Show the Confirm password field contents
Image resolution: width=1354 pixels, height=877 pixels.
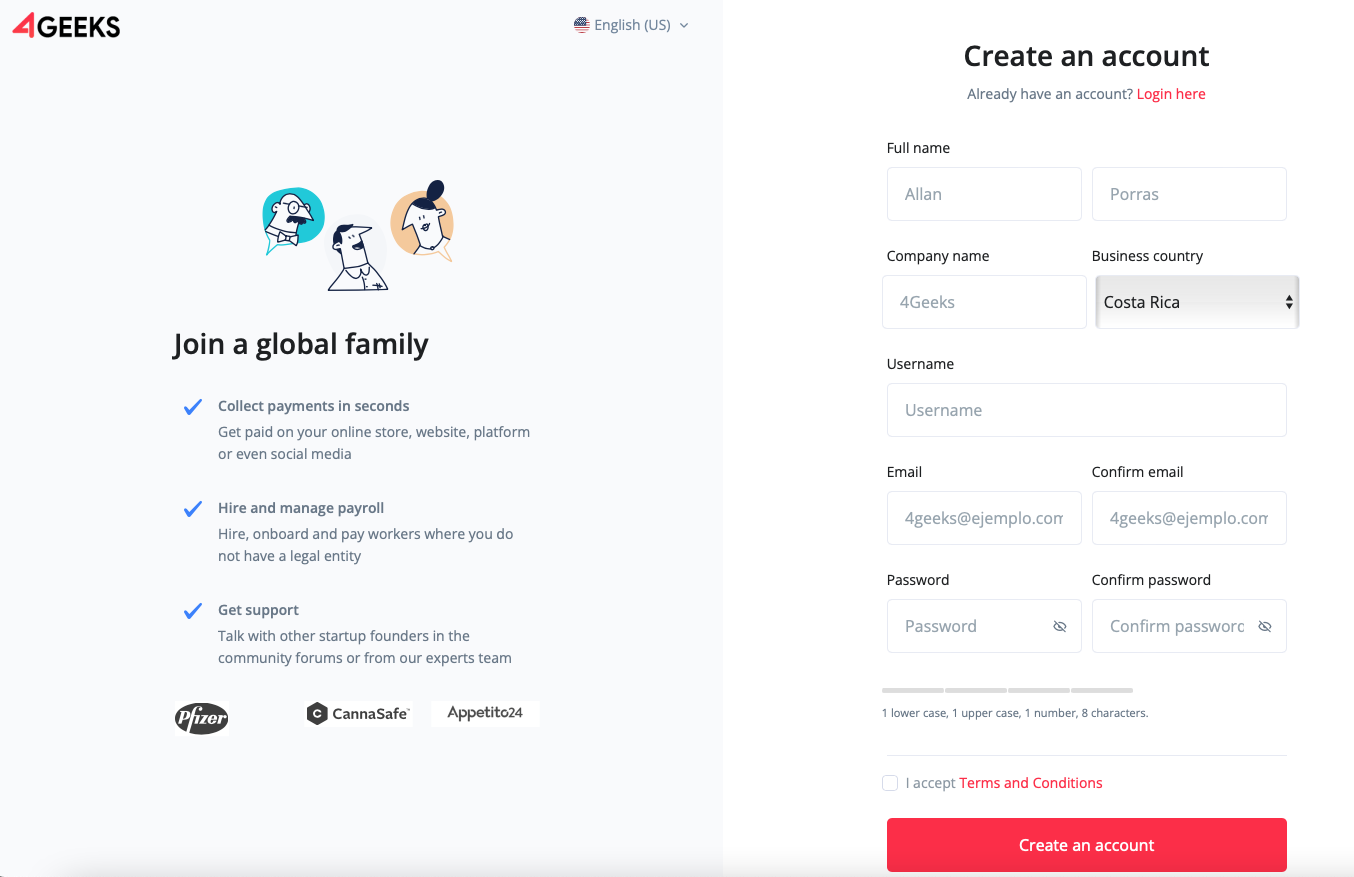click(x=1264, y=626)
